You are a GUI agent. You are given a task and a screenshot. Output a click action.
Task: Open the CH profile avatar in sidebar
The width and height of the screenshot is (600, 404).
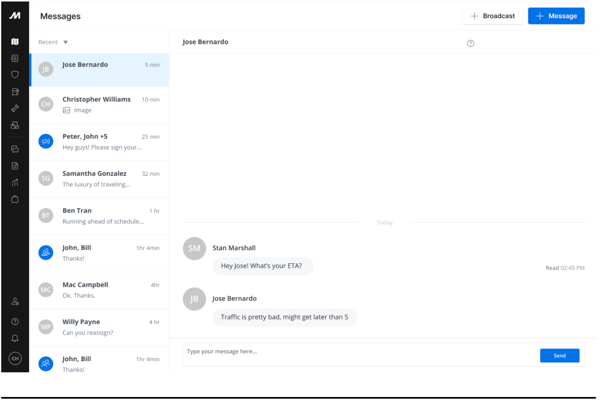click(x=15, y=358)
